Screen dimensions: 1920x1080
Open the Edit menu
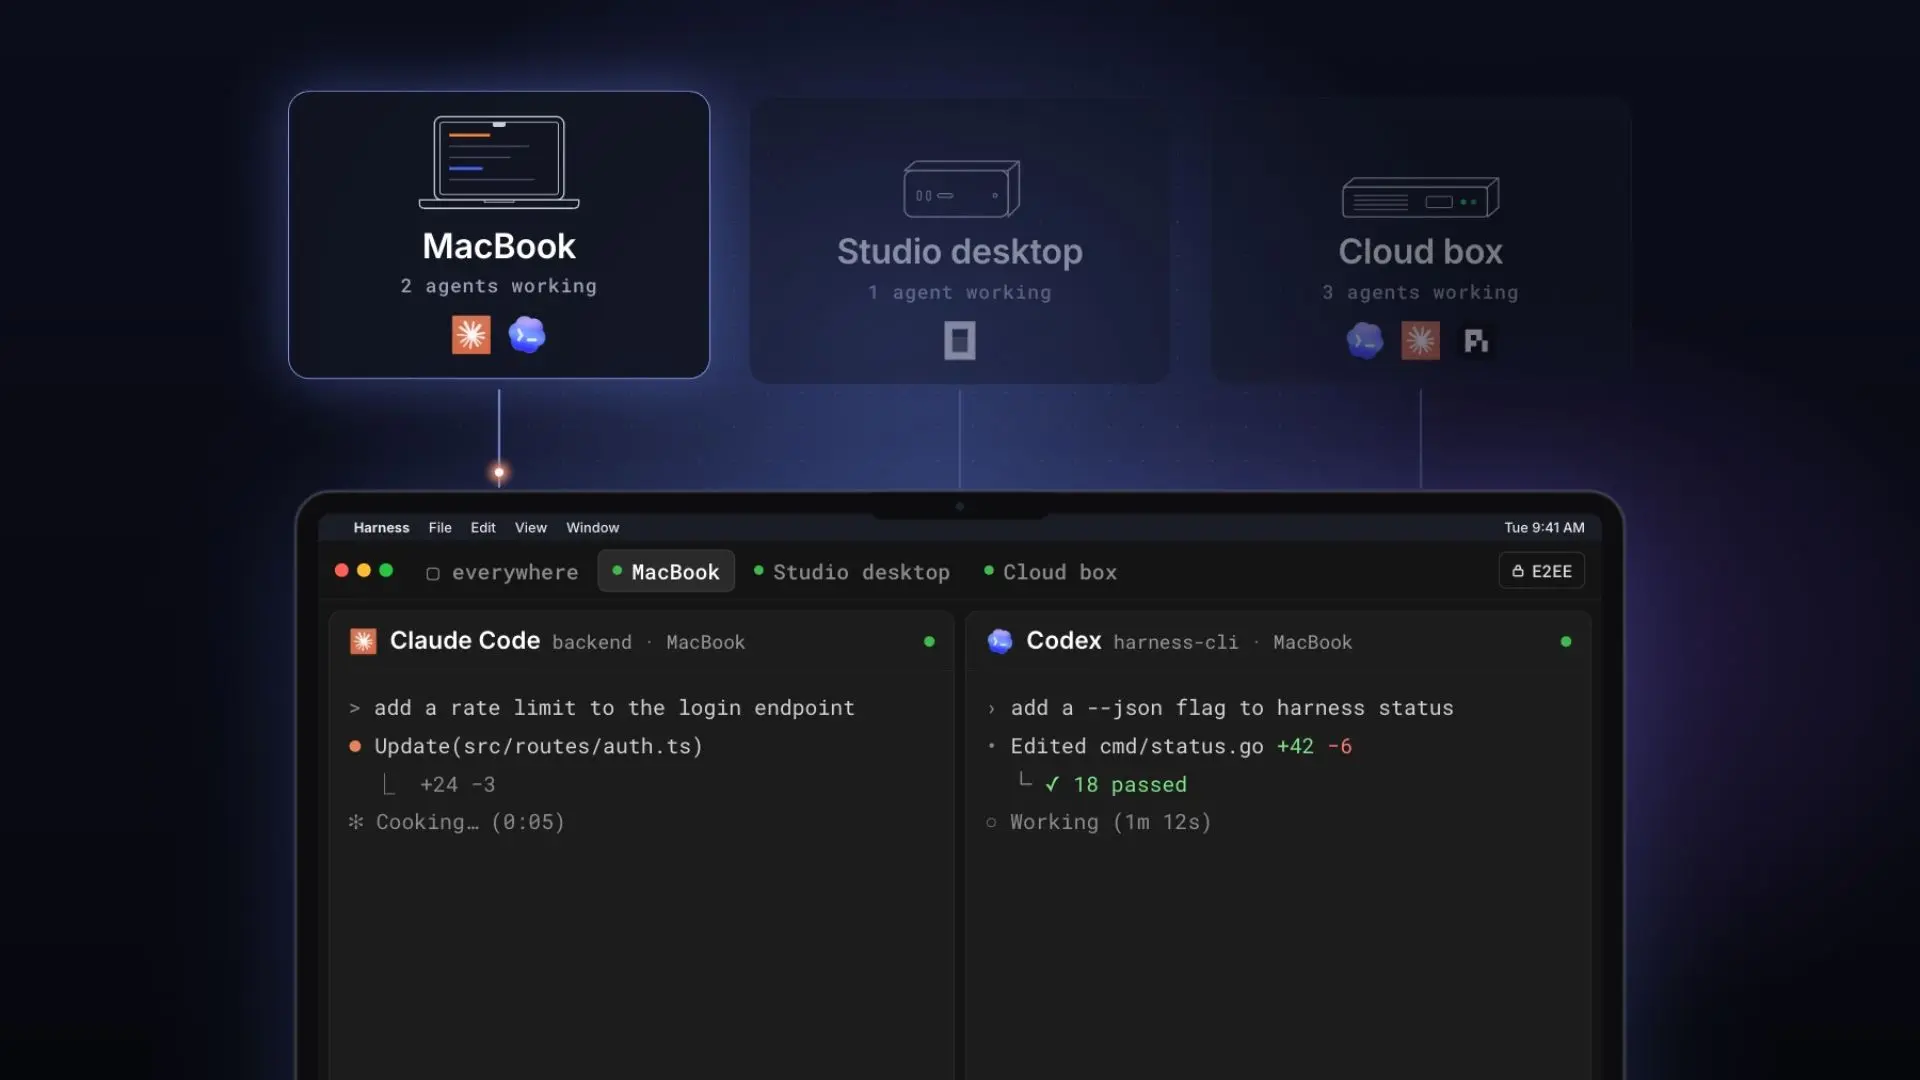pyautogui.click(x=483, y=528)
